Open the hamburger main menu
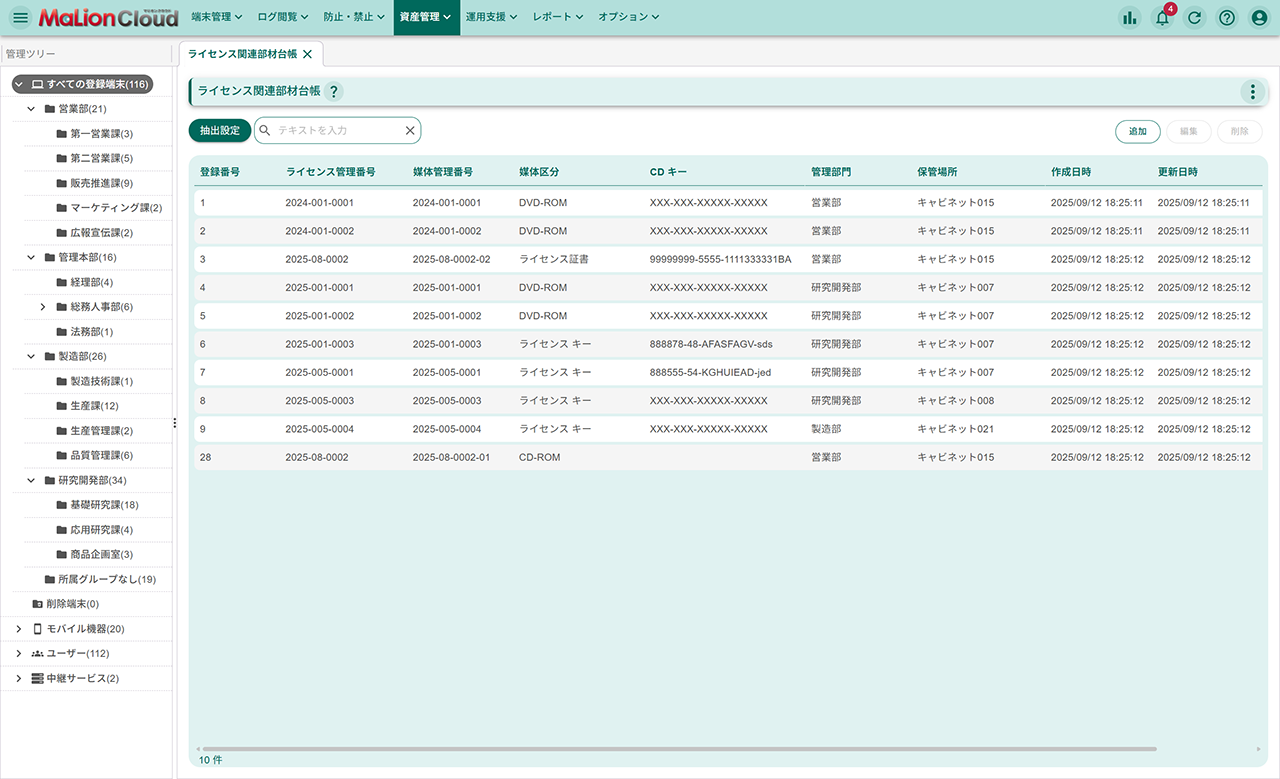1280x779 pixels. point(20,17)
